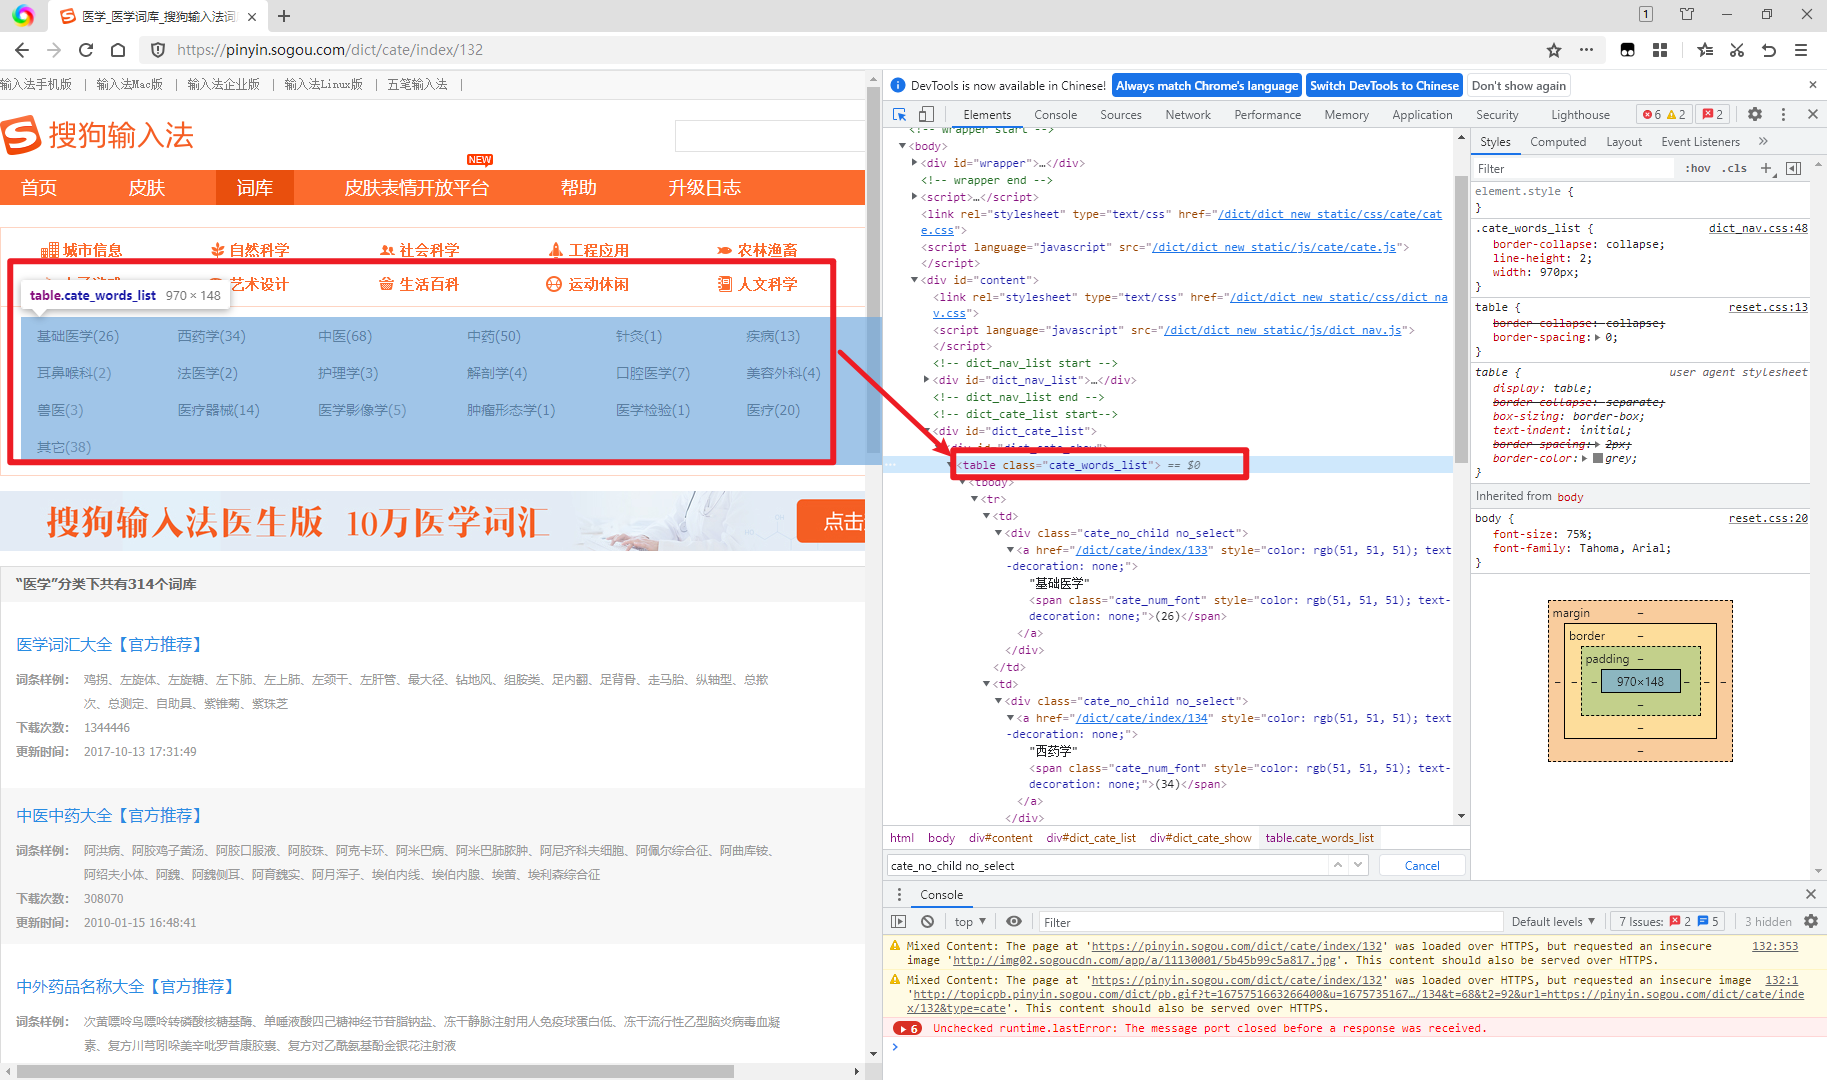The width and height of the screenshot is (1827, 1080).
Task: Open 中医中药大全 dictionary link
Action: coord(110,816)
